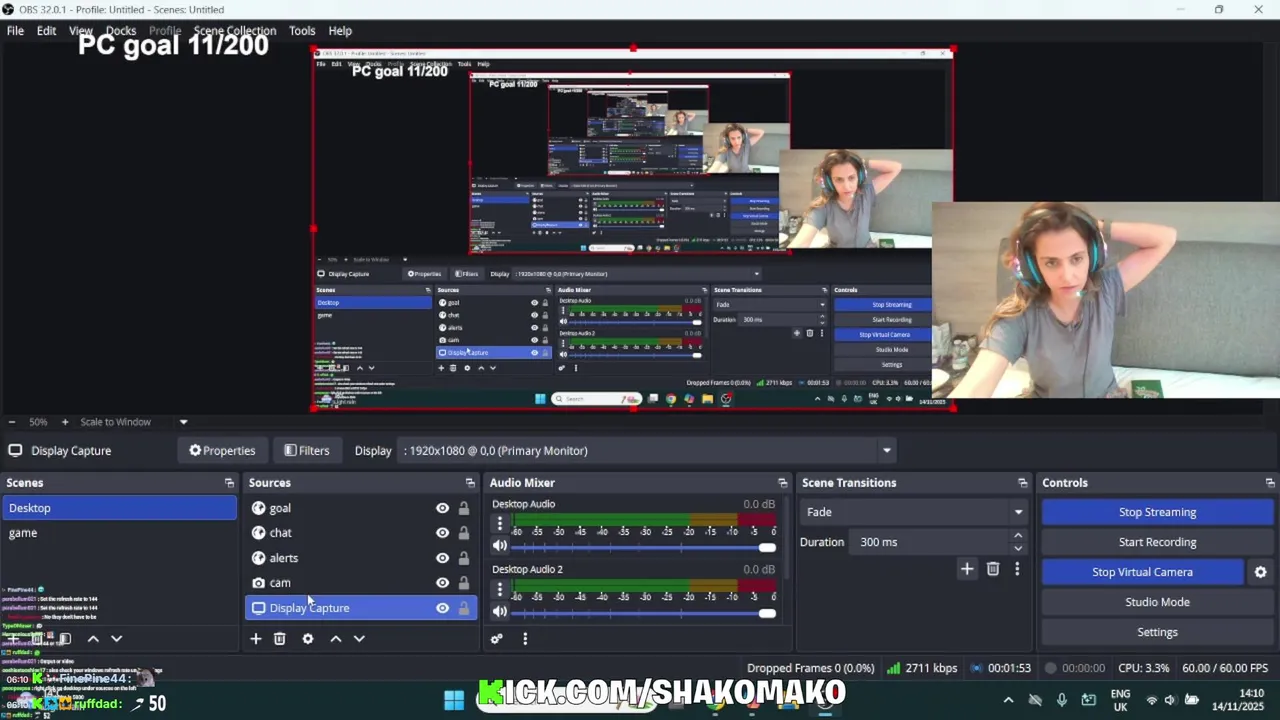Hide the Display Capture source
Image resolution: width=1280 pixels, height=720 pixels.
[x=442, y=608]
